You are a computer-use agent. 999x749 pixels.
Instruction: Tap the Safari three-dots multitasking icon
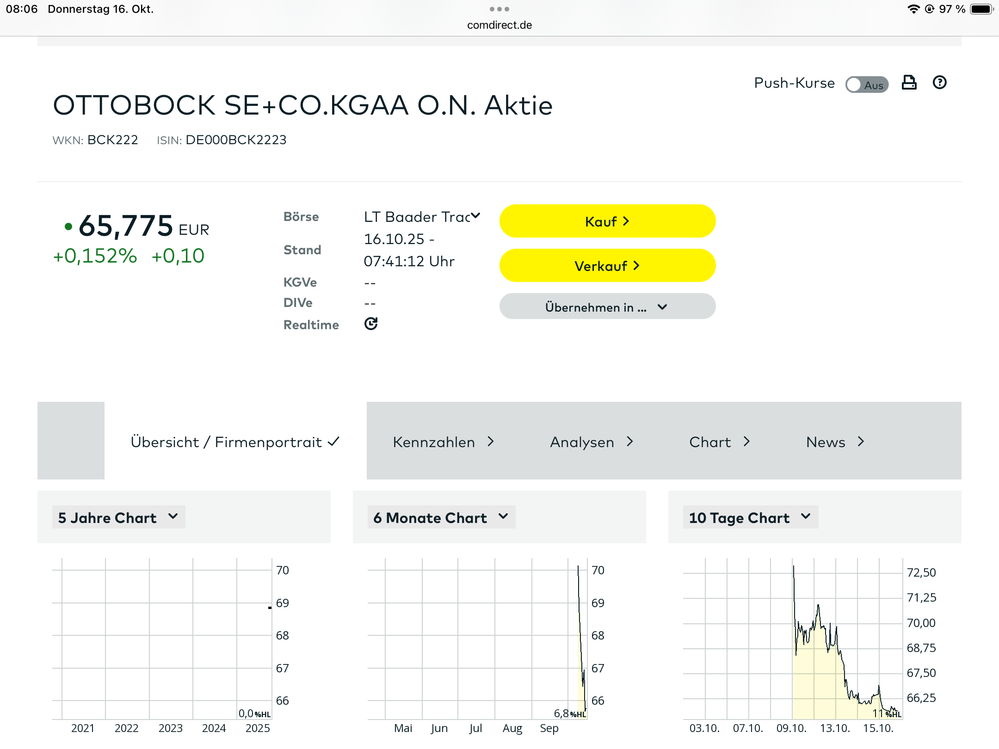(x=499, y=9)
